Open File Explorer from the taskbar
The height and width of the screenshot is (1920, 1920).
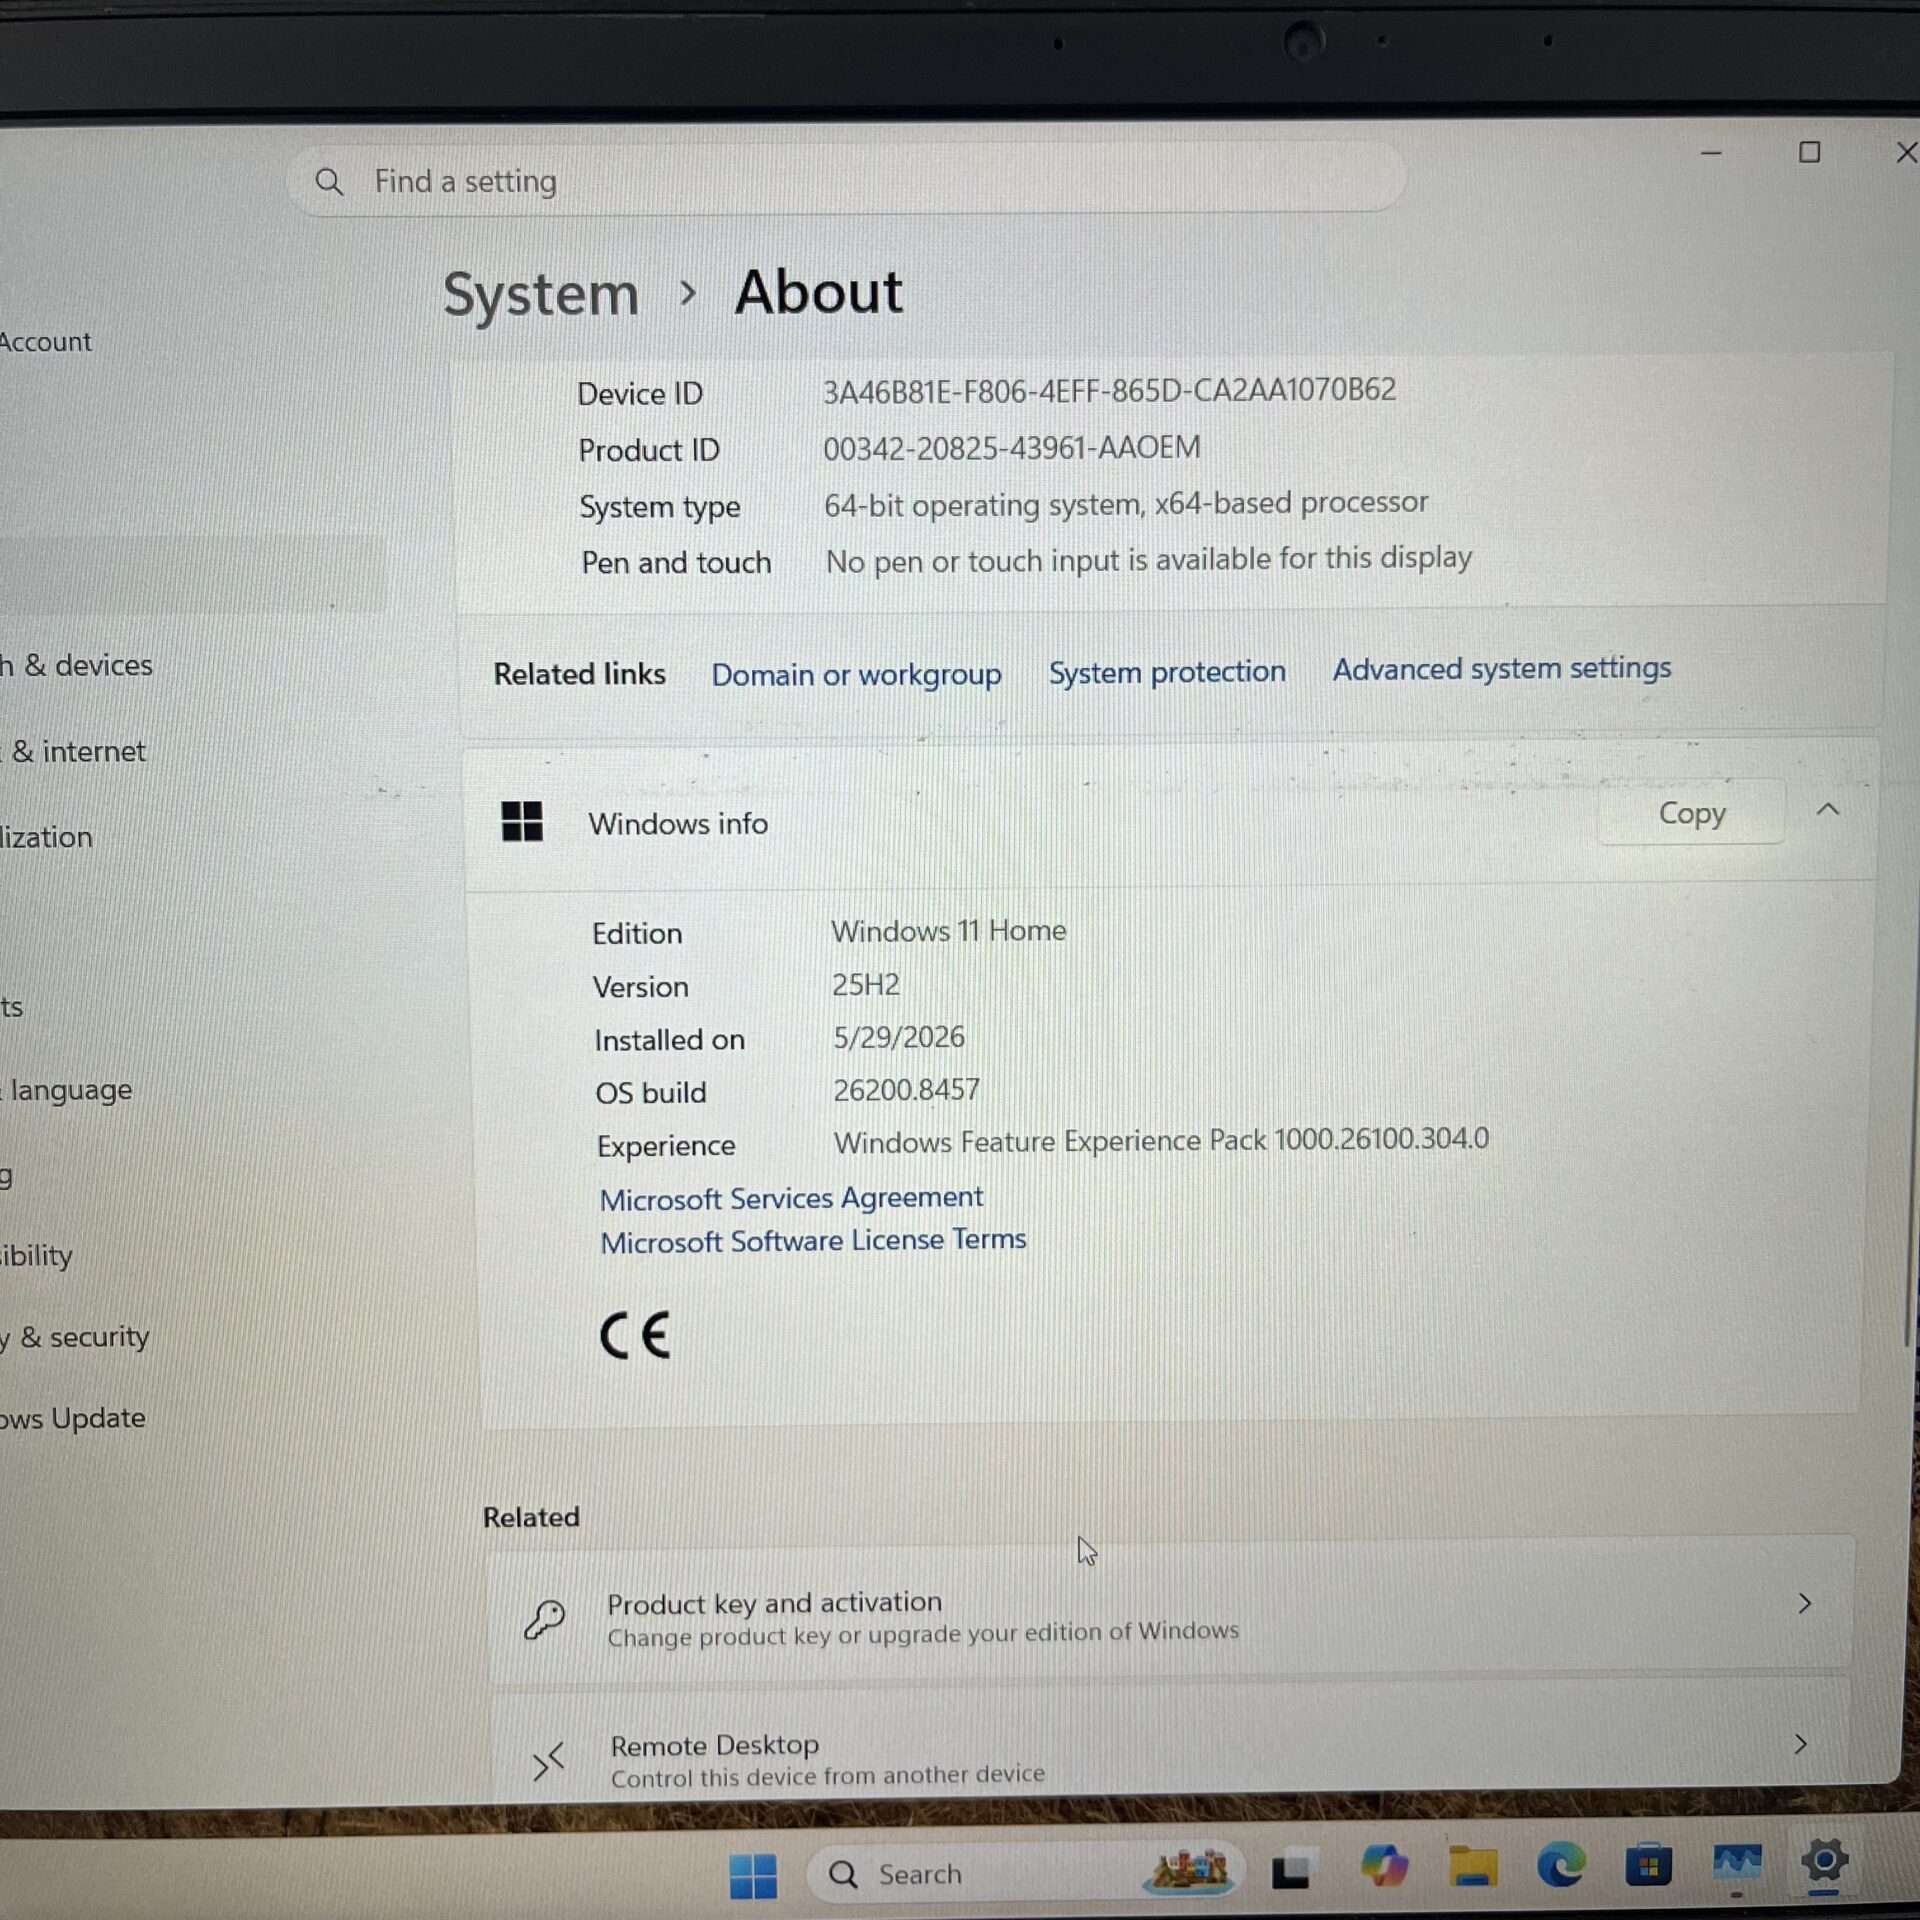(1473, 1867)
